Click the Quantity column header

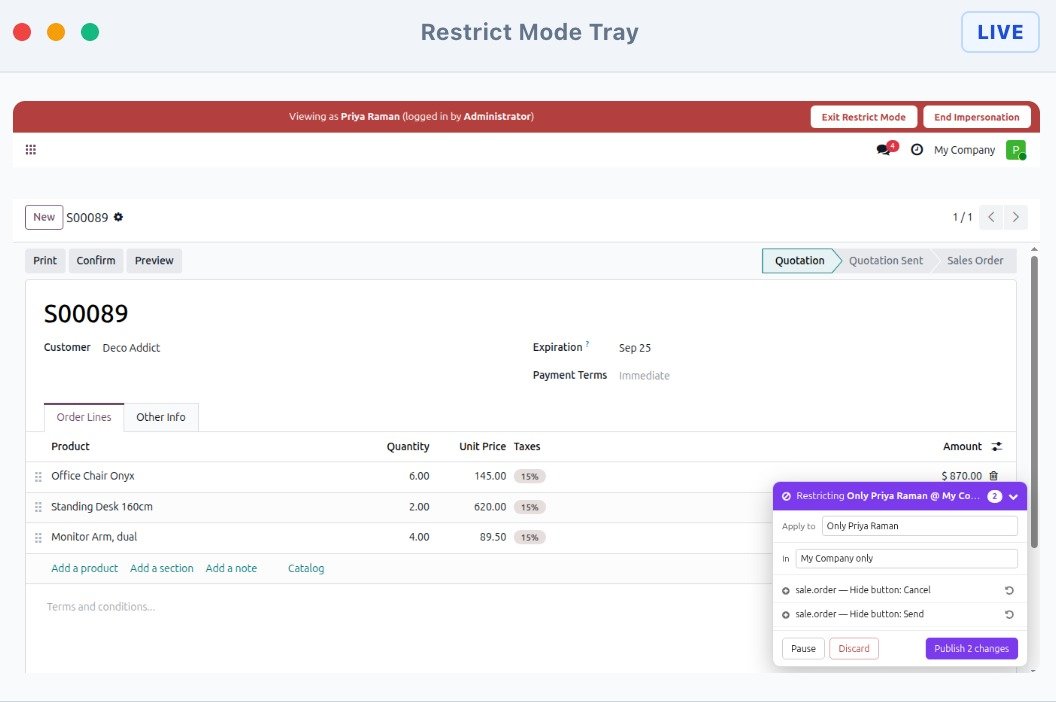[x=407, y=446]
